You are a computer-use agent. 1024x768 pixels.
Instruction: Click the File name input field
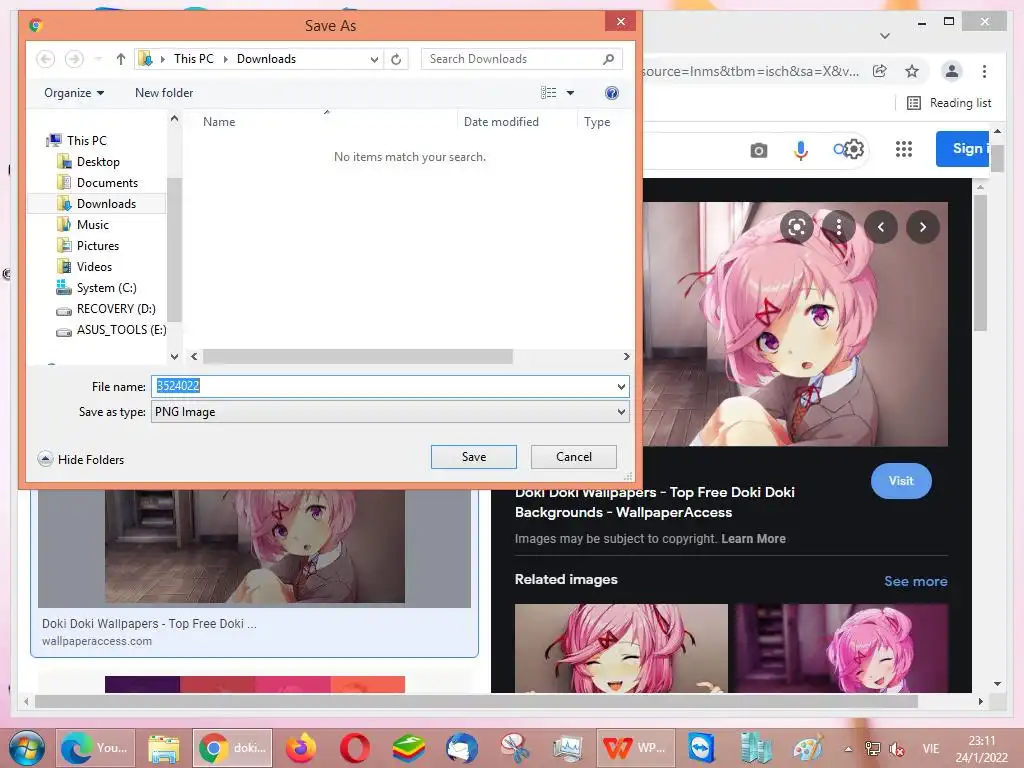(x=383, y=387)
